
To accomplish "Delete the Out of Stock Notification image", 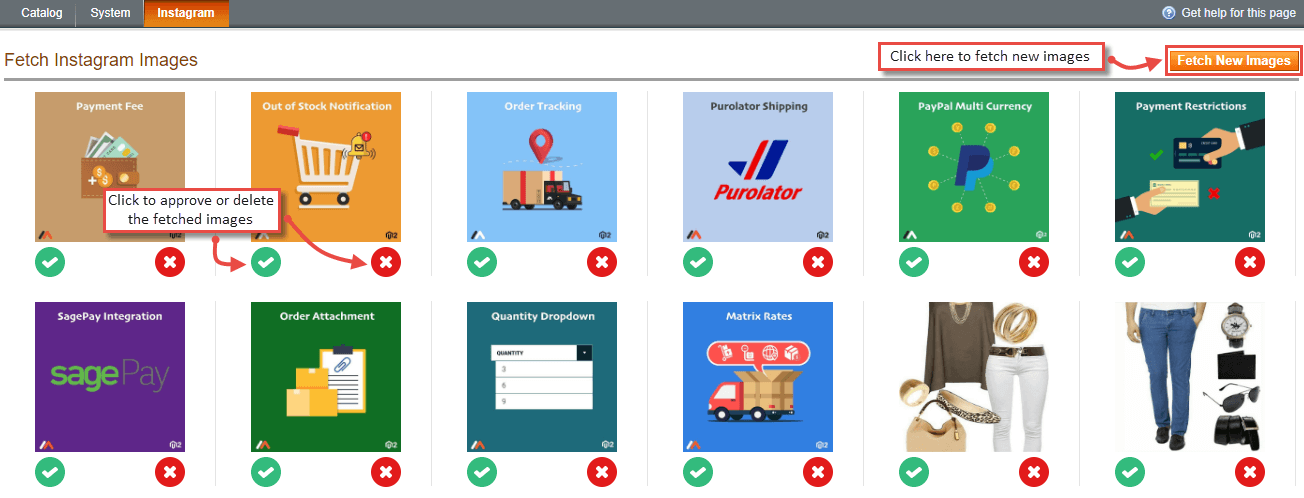I will [386, 263].
